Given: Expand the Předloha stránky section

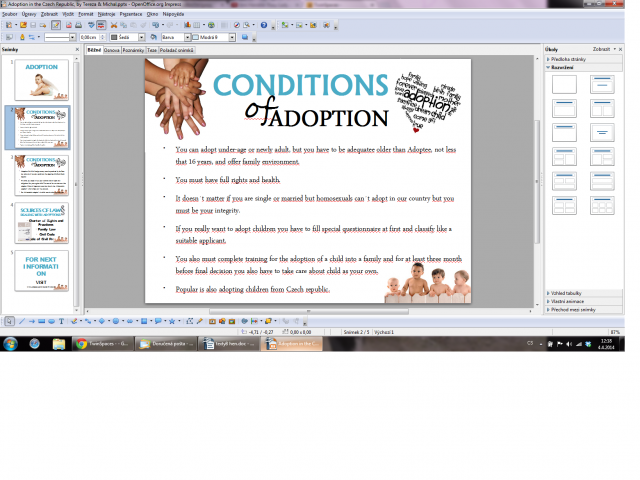Looking at the screenshot, I should point(584,59).
